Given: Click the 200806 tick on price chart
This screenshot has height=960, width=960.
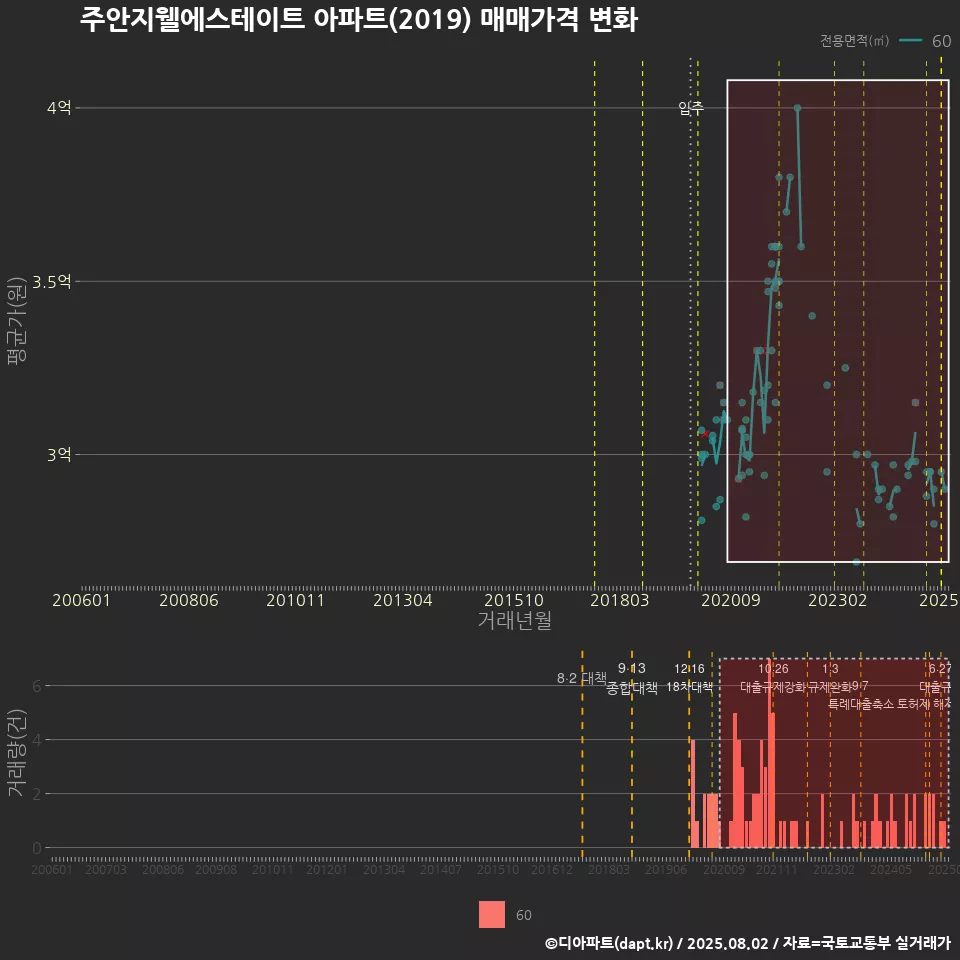Looking at the screenshot, I should pyautogui.click(x=189, y=600).
